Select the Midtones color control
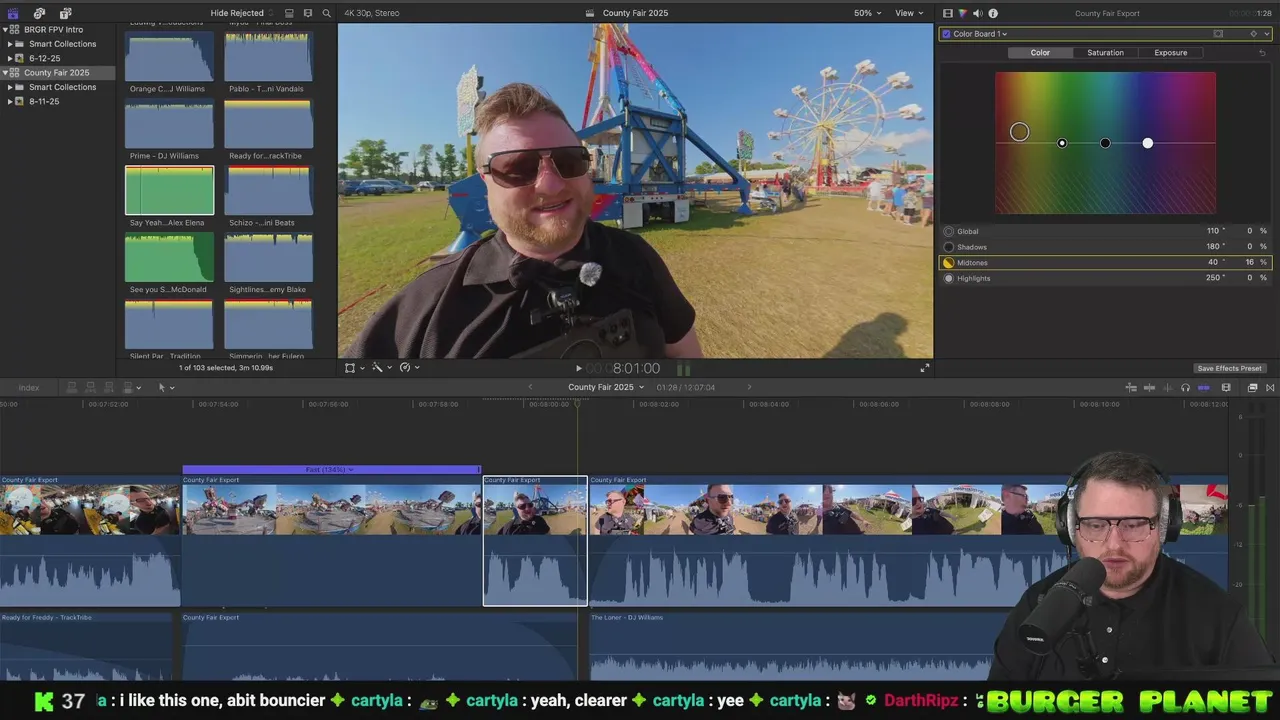Image resolution: width=1280 pixels, height=720 pixels. [948, 263]
